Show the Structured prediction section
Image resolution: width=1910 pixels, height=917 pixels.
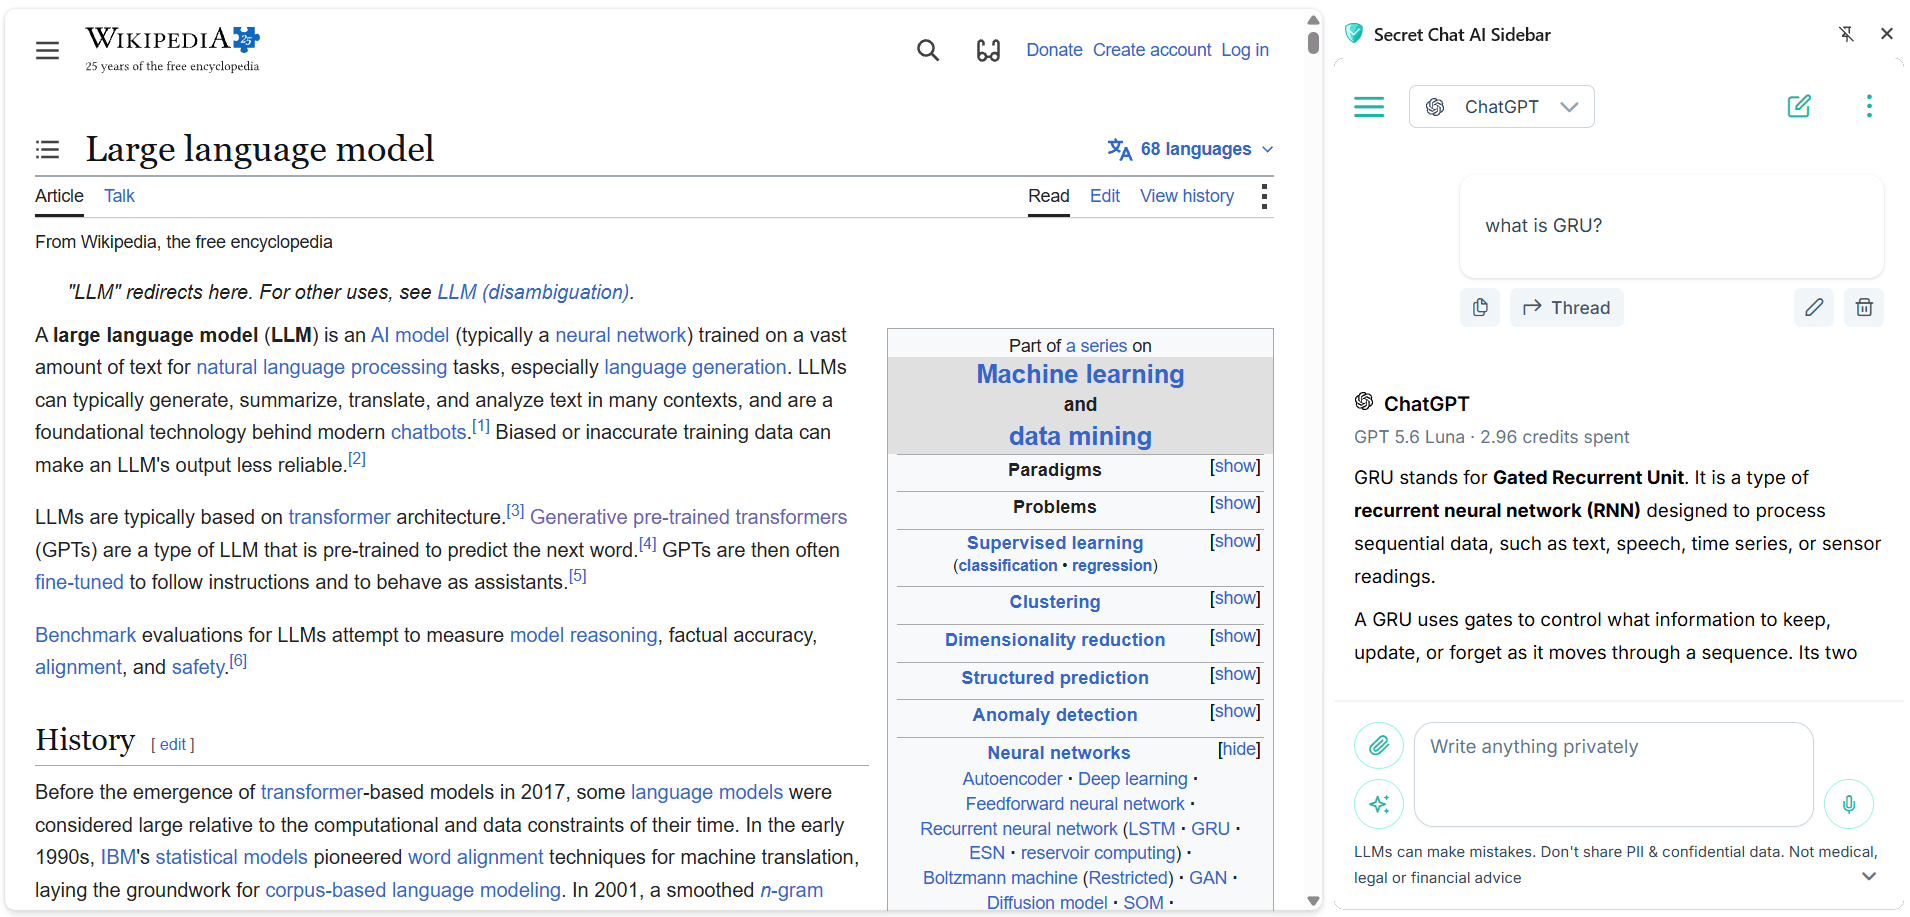1235,675
